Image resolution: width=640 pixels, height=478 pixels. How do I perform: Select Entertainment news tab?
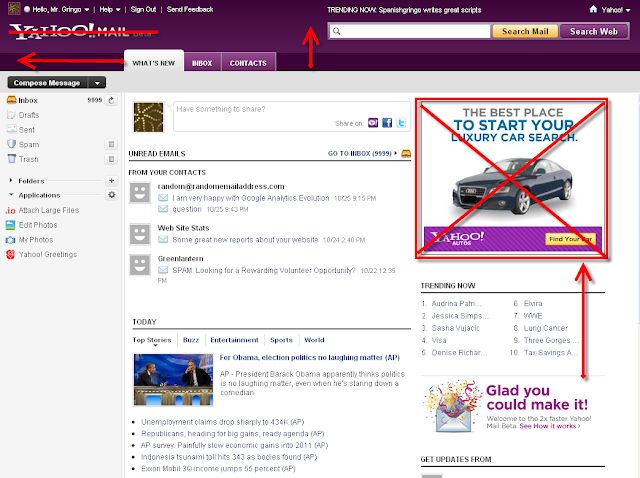point(234,340)
